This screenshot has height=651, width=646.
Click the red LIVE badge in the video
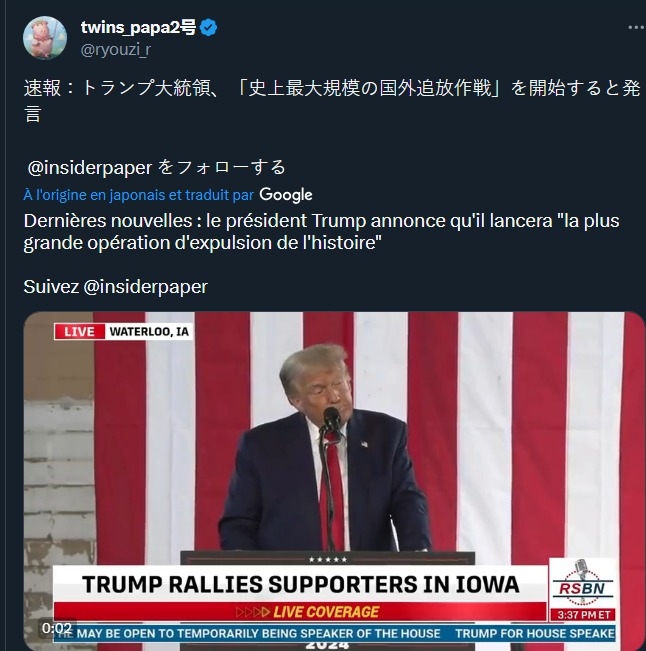click(79, 331)
